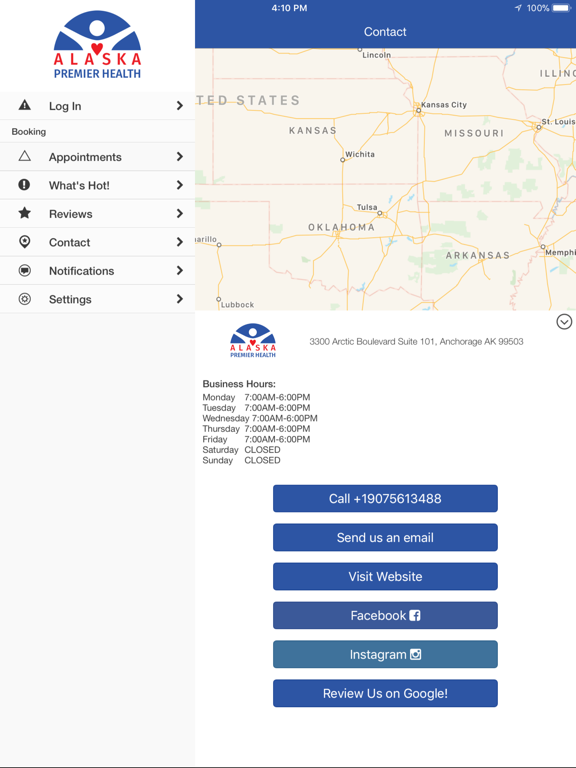Open Appointments via its right chevron
Screen dimensions: 576x768
tap(180, 157)
